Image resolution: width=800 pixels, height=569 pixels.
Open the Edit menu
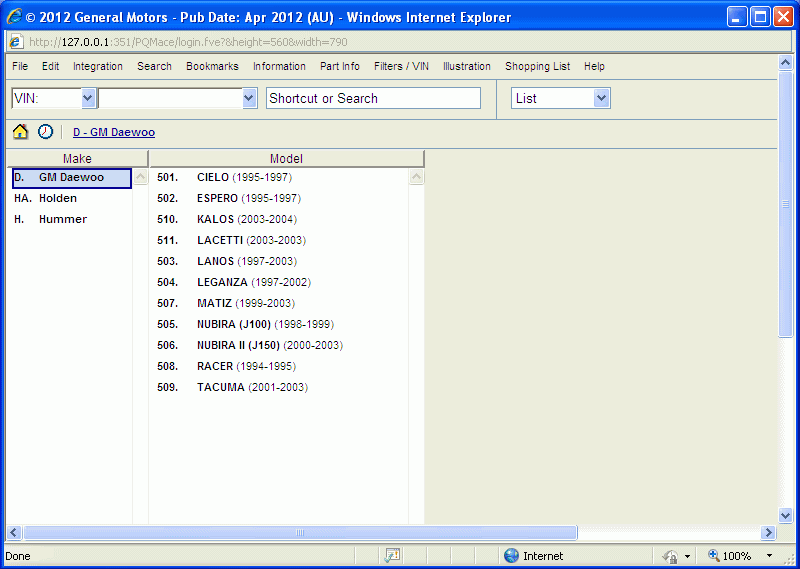coord(51,66)
